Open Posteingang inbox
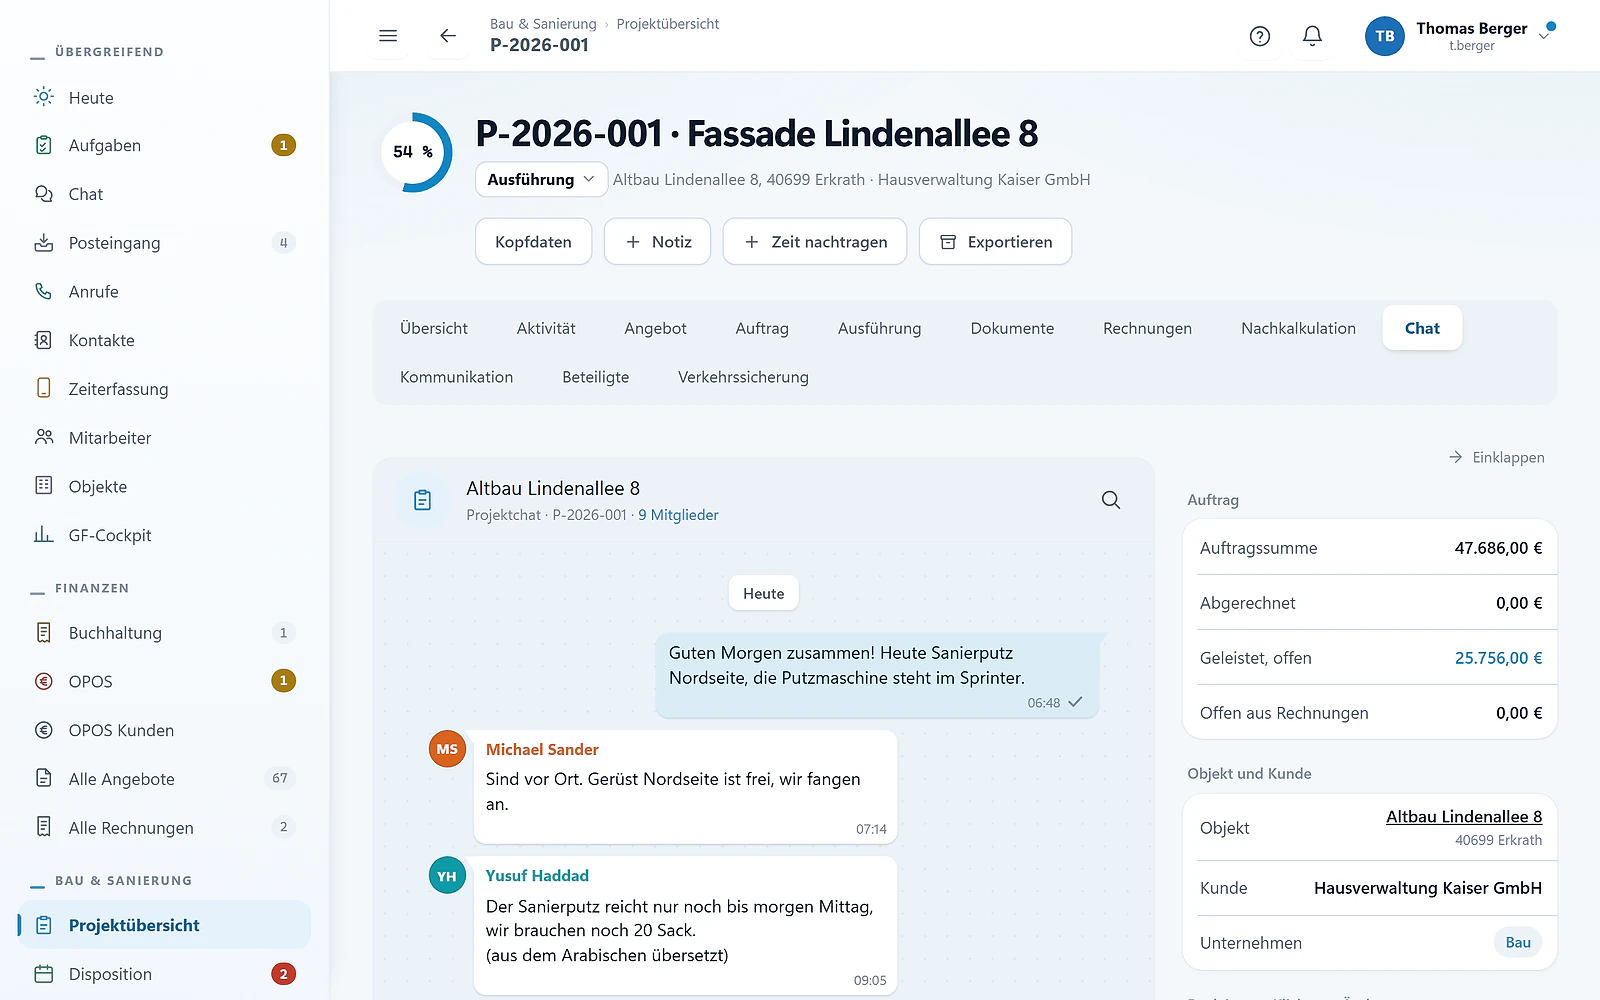1600x1000 pixels. coord(165,243)
